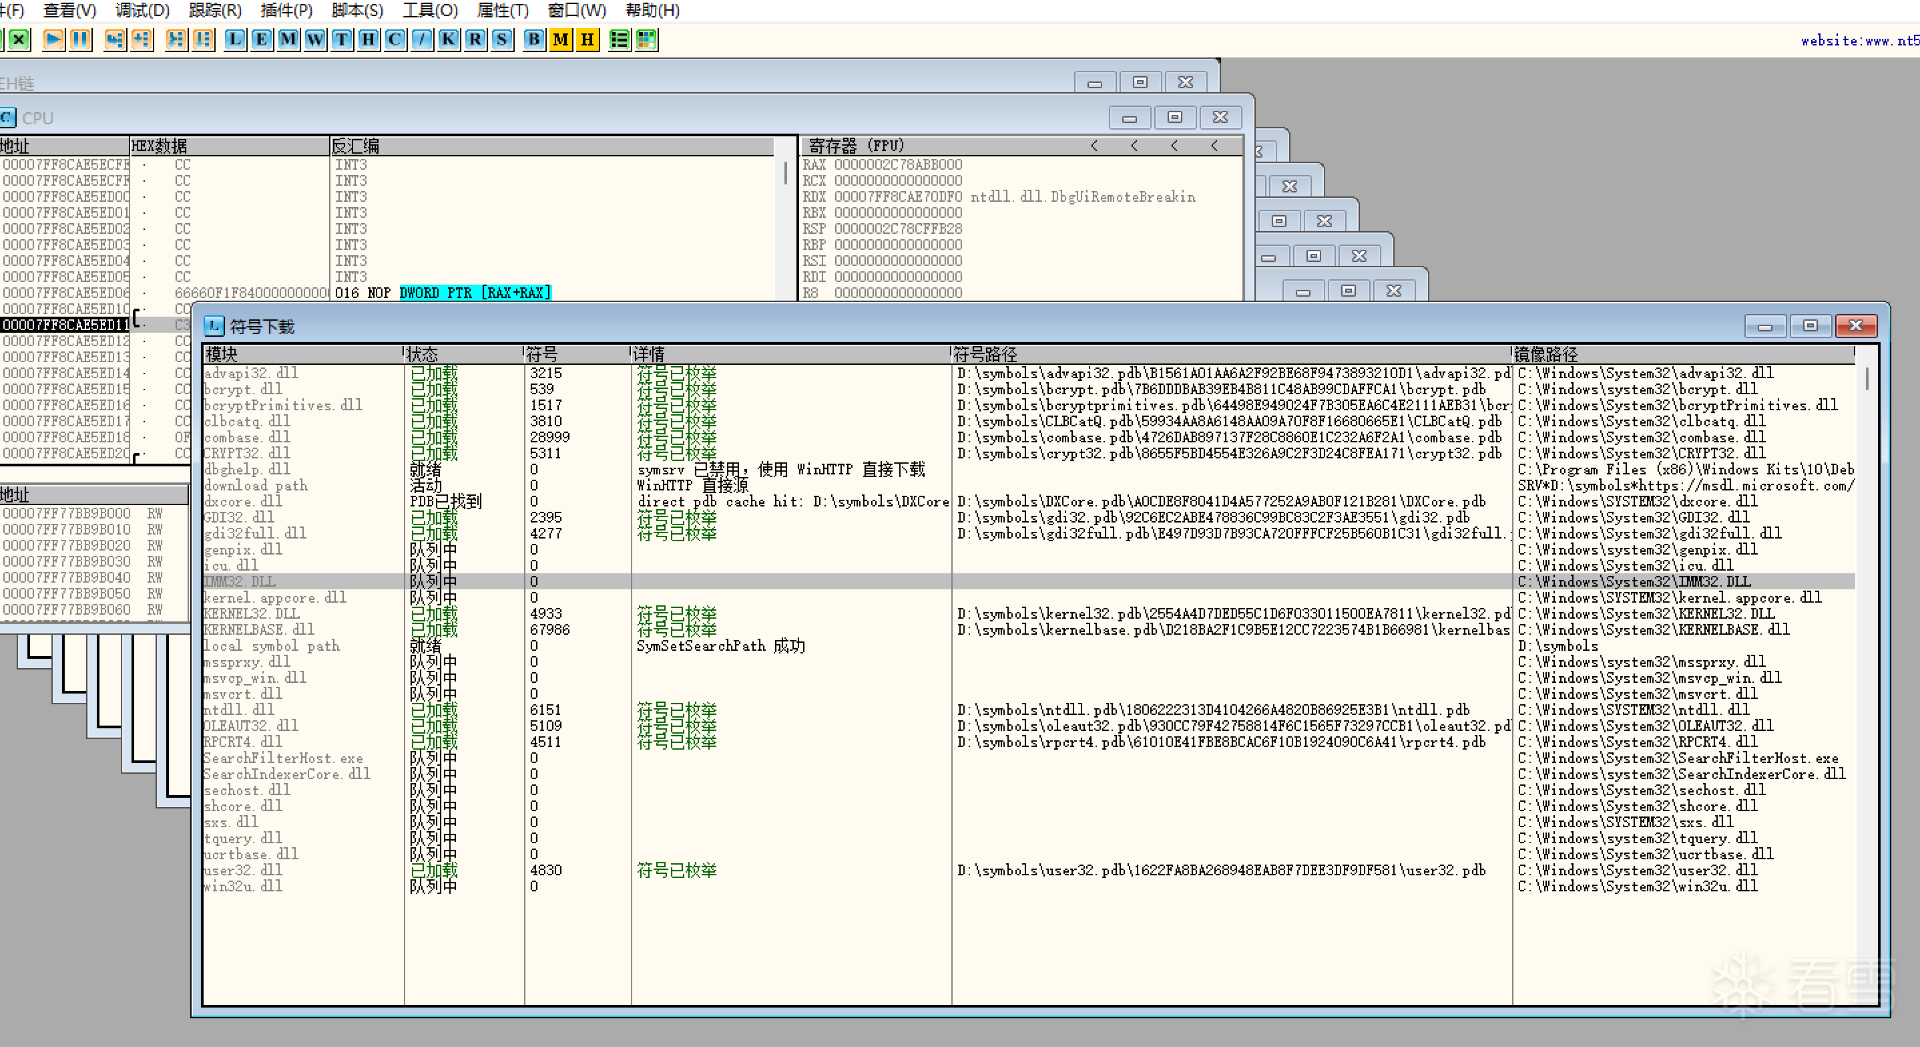Select the SearchFilterHost.exe module row
The height and width of the screenshot is (1047, 1920).
pyautogui.click(x=1028, y=758)
